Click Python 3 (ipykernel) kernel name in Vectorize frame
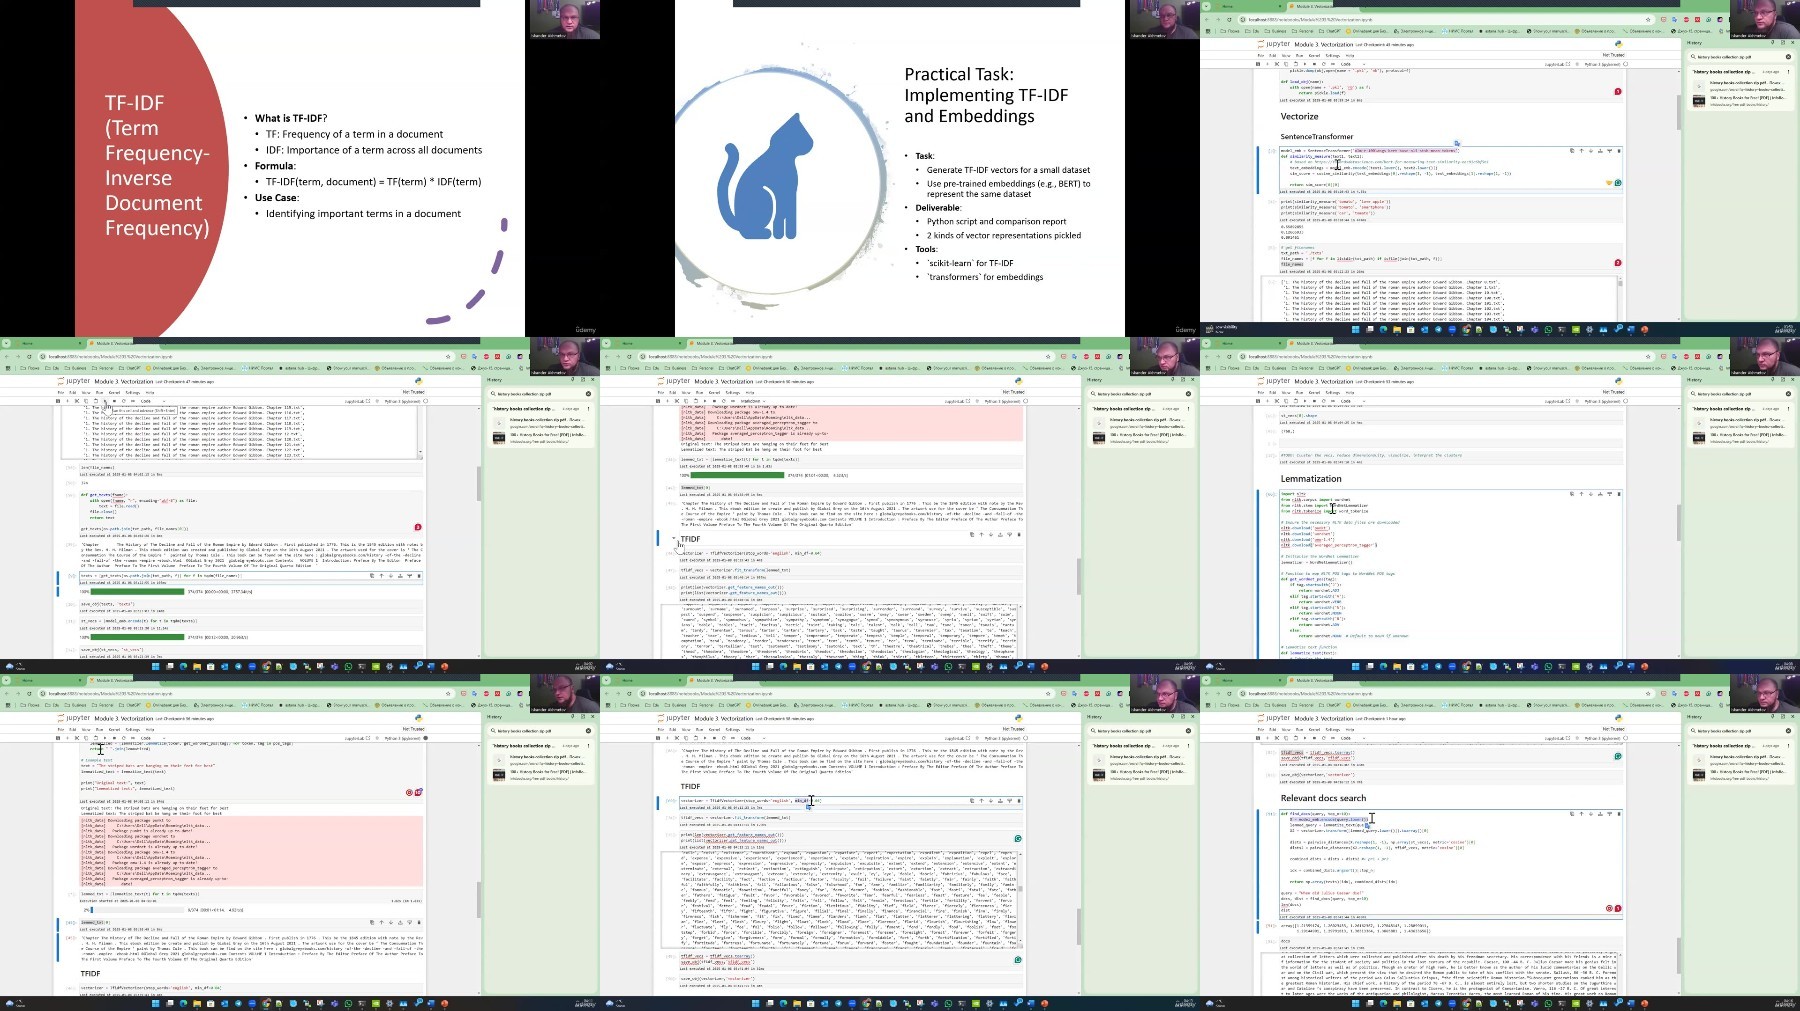 coord(1602,64)
